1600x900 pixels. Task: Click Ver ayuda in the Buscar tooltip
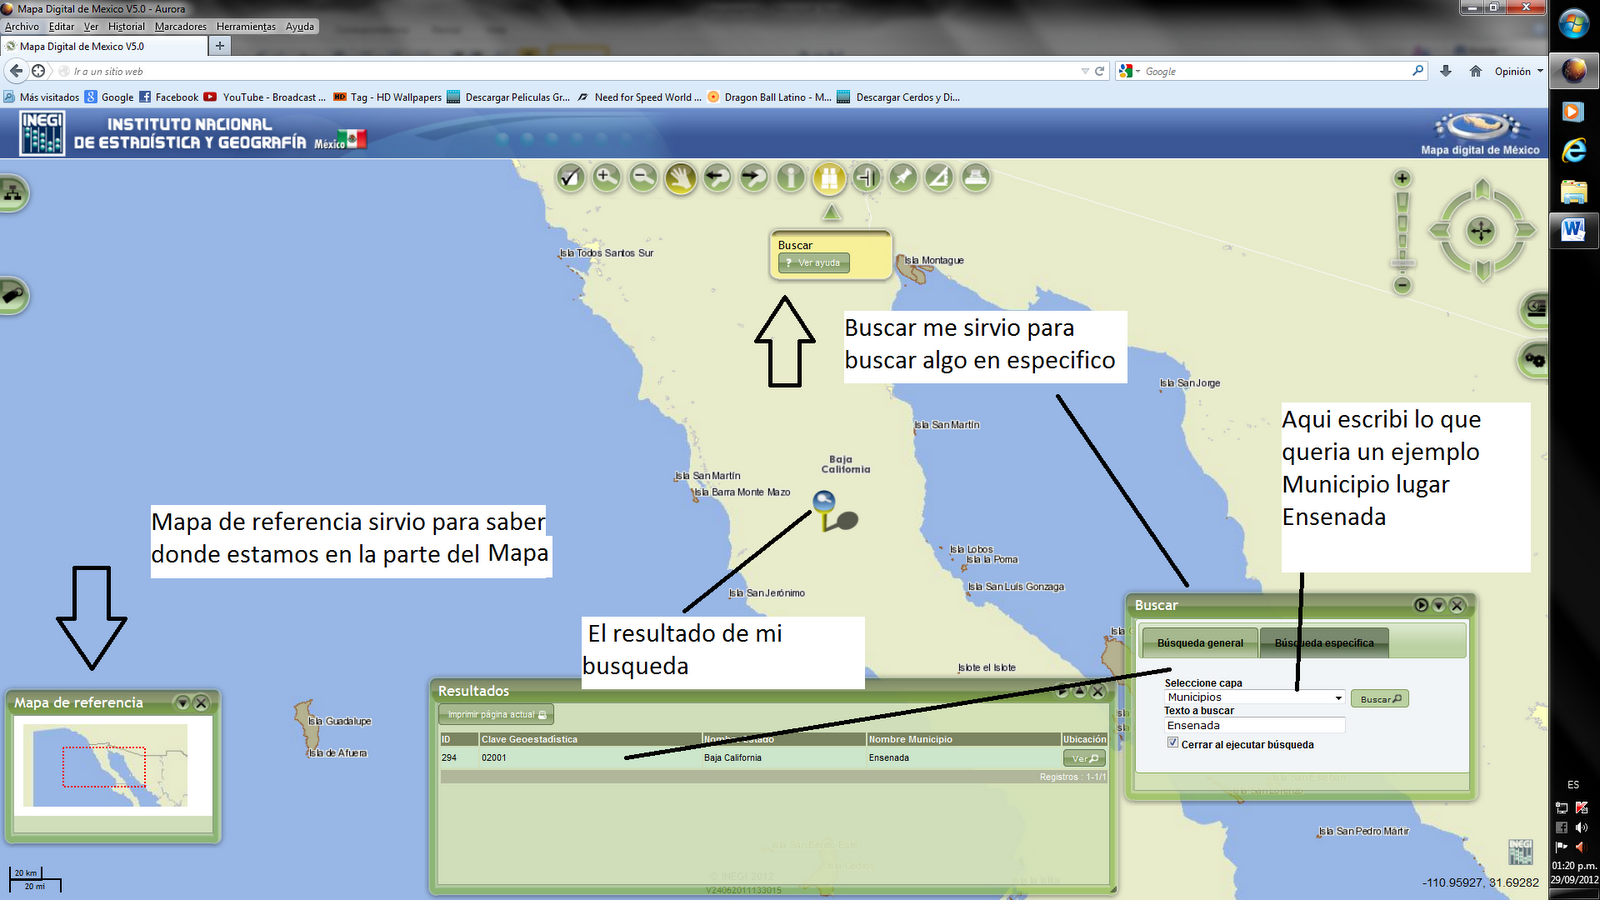pyautogui.click(x=814, y=263)
